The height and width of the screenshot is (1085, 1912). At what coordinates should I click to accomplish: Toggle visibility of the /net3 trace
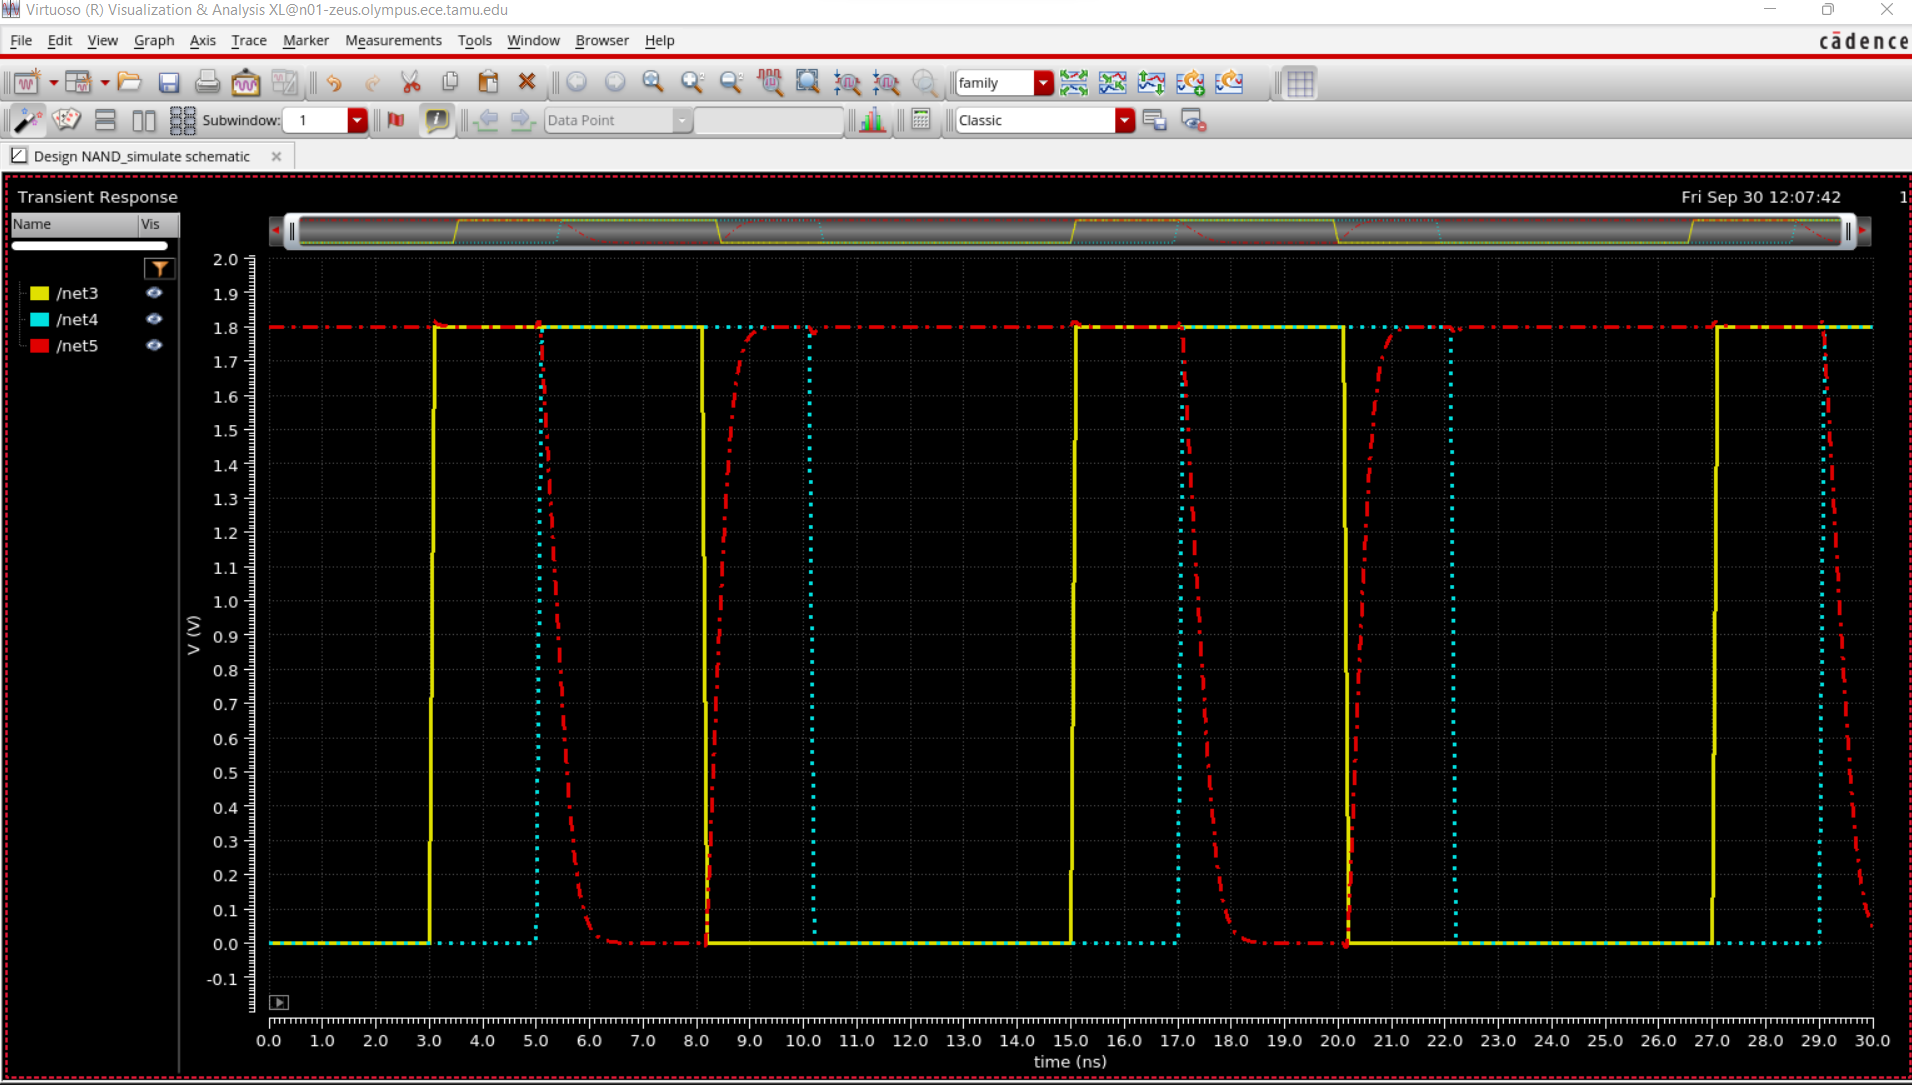pos(155,292)
